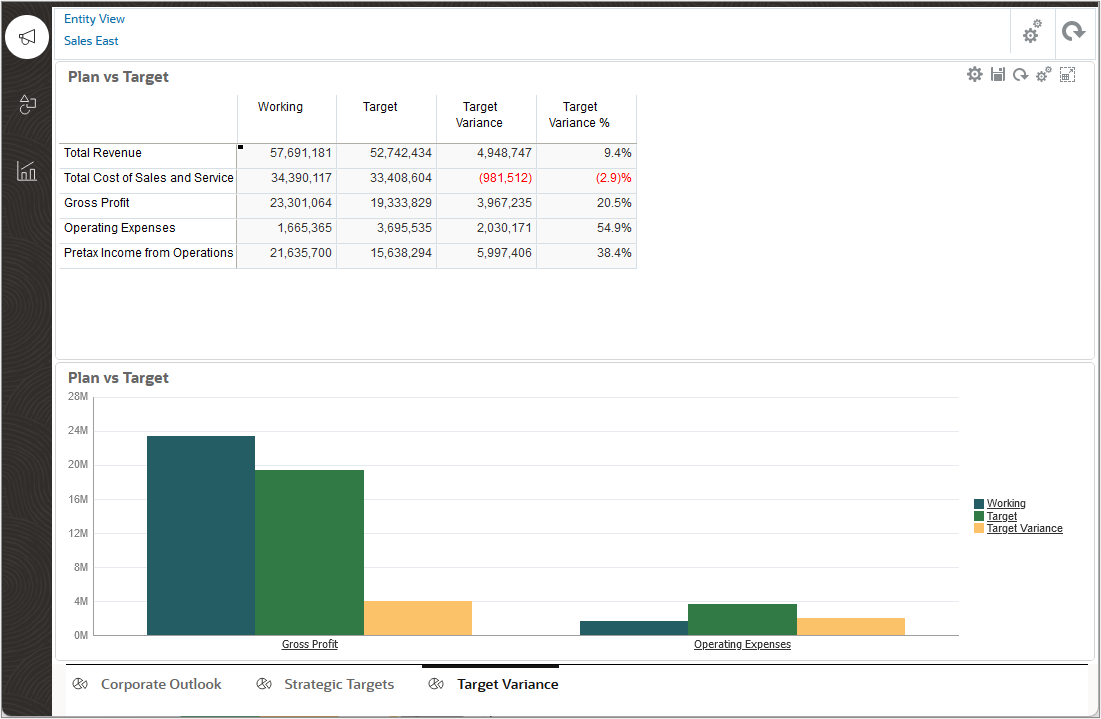Open the global Settings gear in top bar
Image resolution: width=1101 pixels, height=719 pixels.
point(1031,32)
